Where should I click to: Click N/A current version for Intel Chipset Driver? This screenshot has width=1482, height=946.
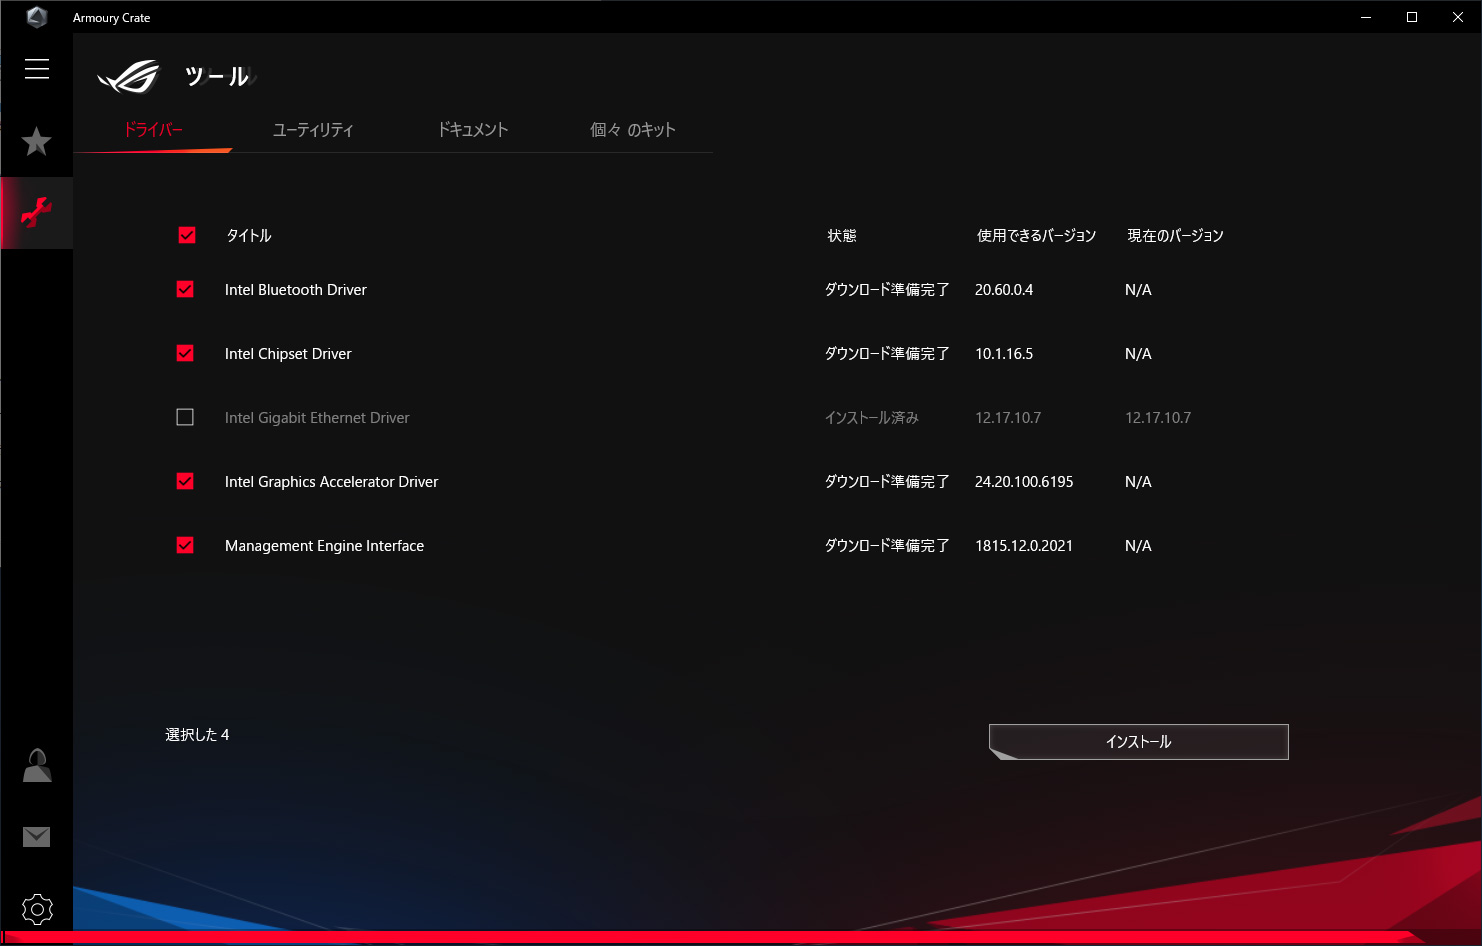[1138, 354]
